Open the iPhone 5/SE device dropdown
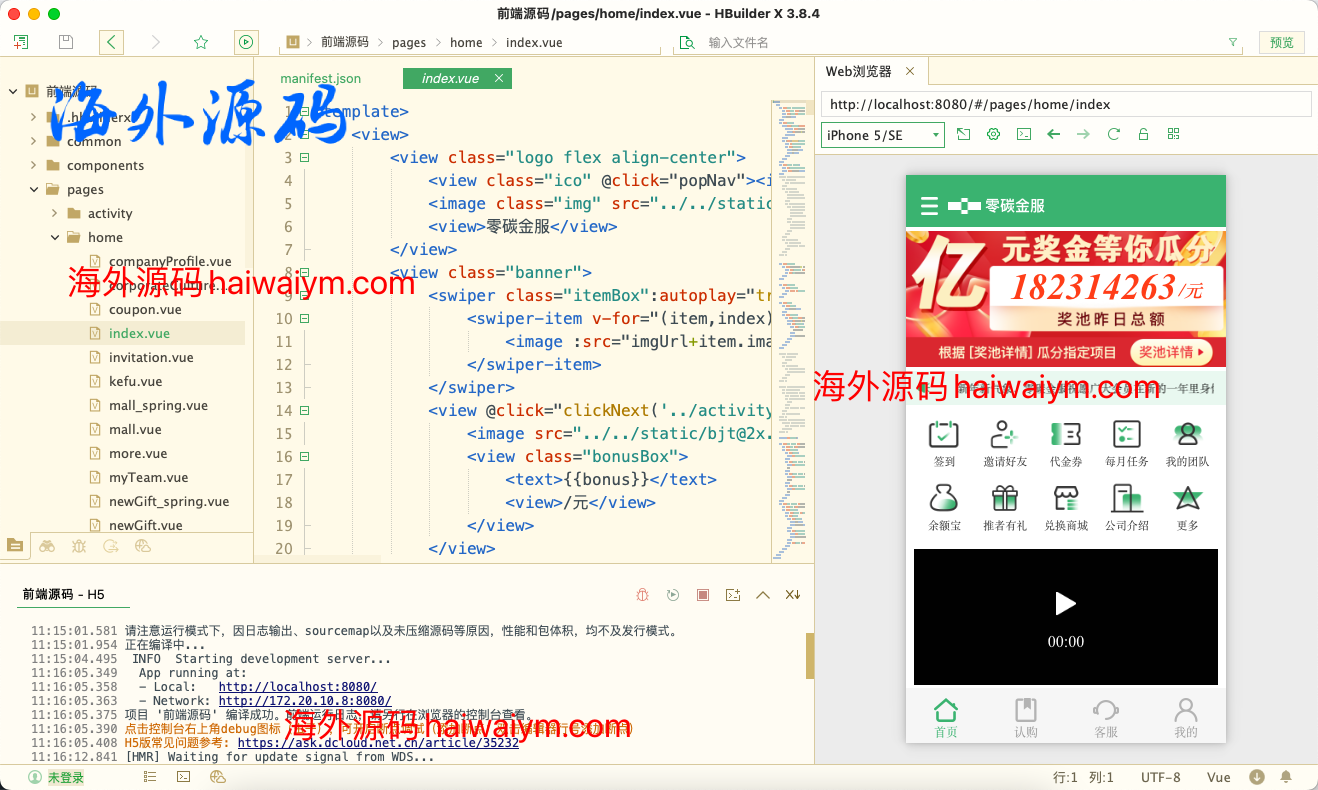This screenshot has width=1318, height=790. (x=882, y=135)
